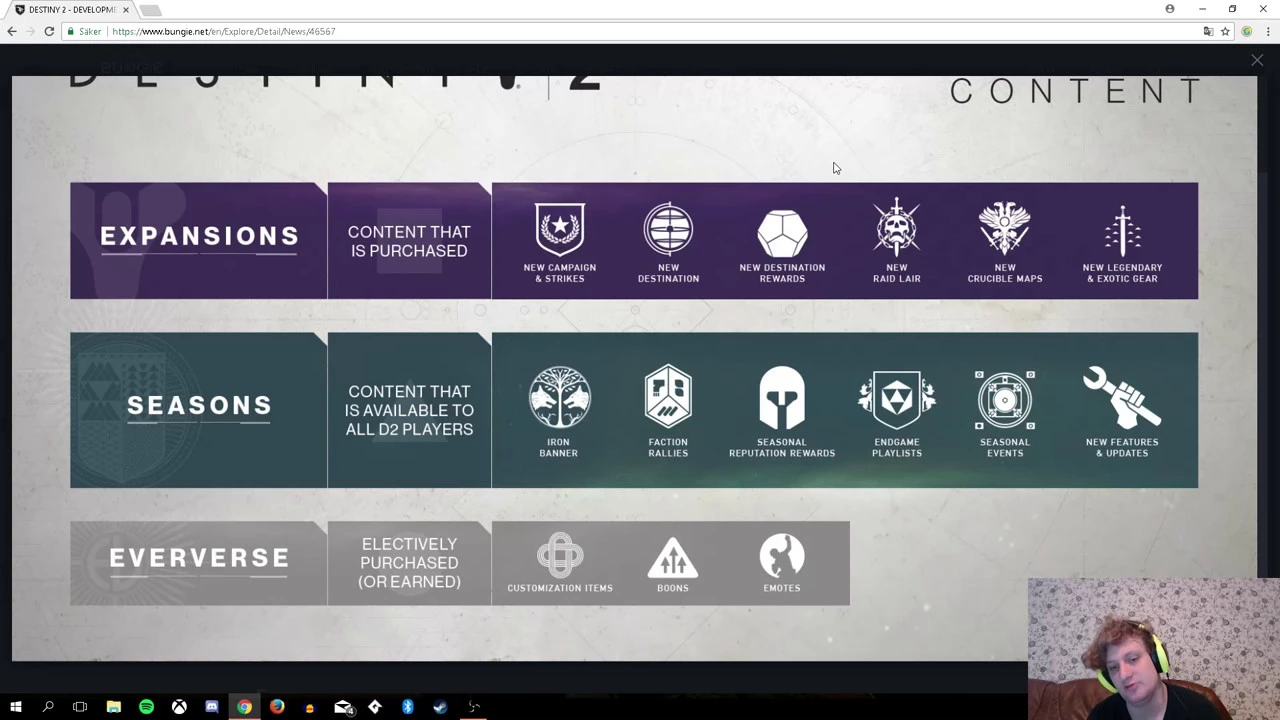Switch to Chrome in the taskbar
The width and height of the screenshot is (1280, 720).
(244, 707)
